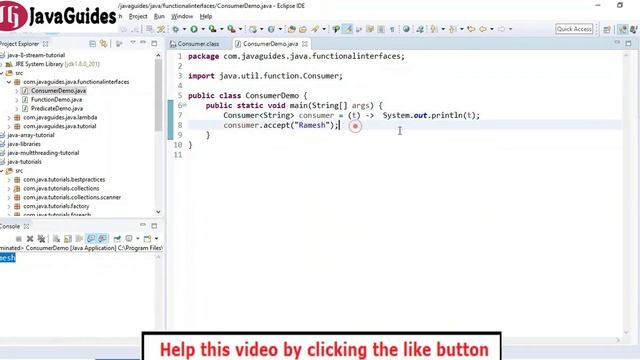The image size is (640, 360).
Task: Click the Debug bug icon in toolbar
Action: 176,29
